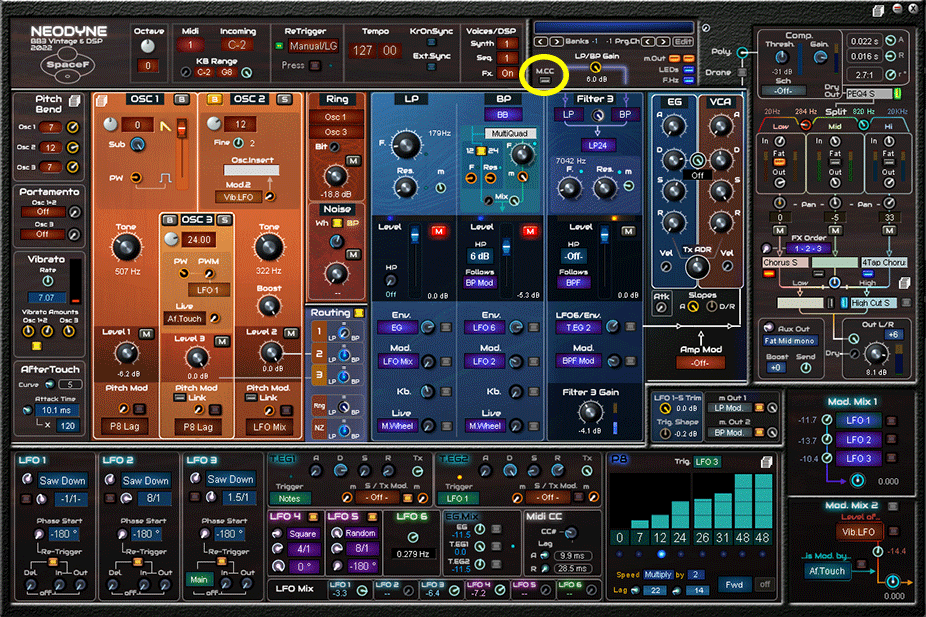Open the OSC 2 Mod.2 Vib.LFO dropdown

pos(239,197)
